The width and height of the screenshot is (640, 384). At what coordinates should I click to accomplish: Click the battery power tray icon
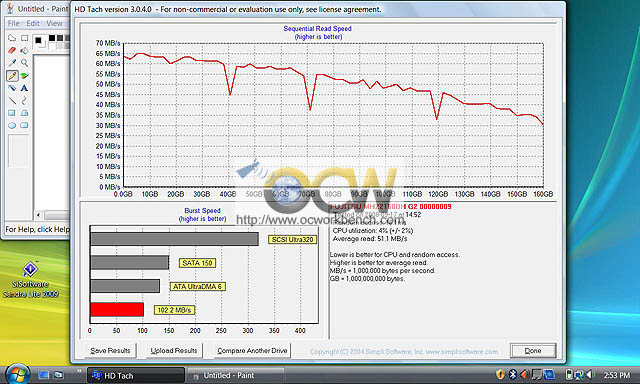click(569, 374)
